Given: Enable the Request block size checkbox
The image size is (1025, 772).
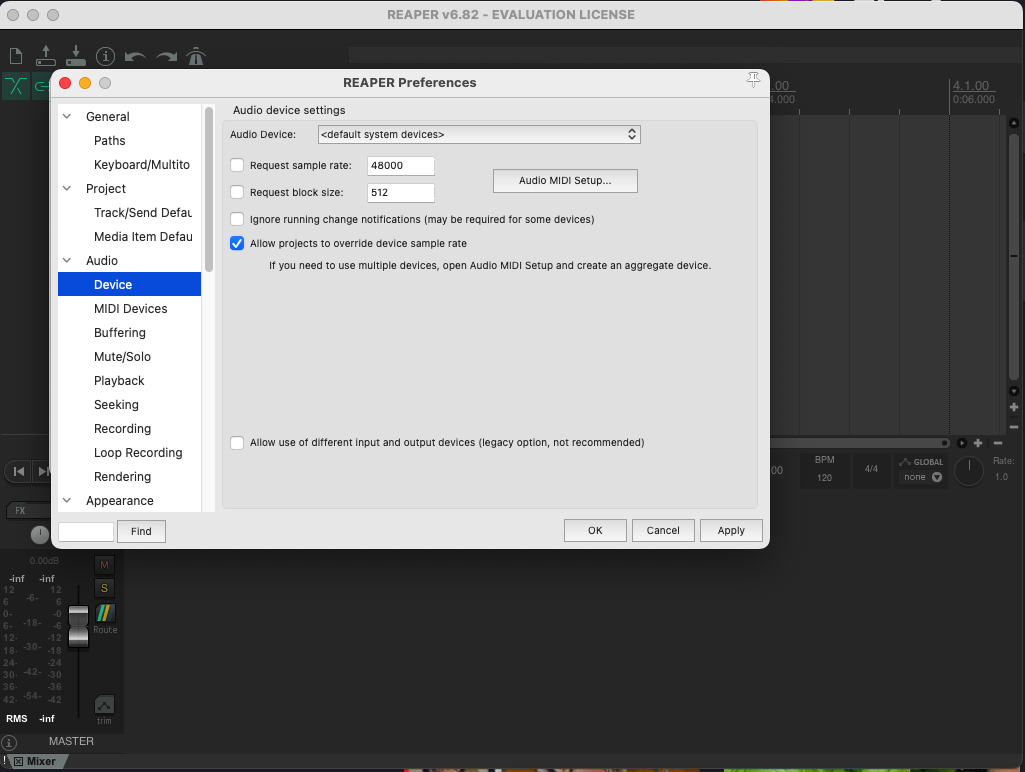Looking at the screenshot, I should coord(237,192).
